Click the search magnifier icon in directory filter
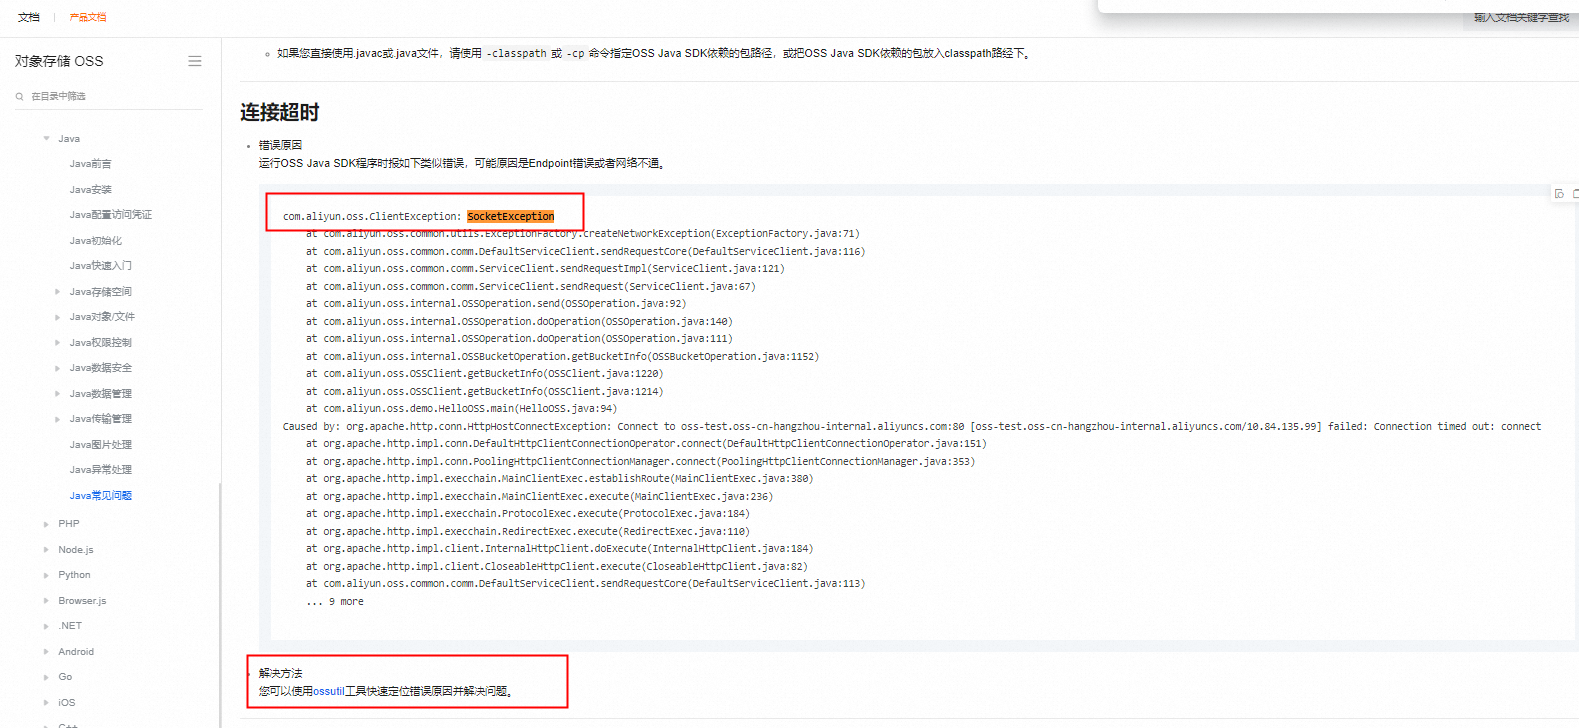The image size is (1579, 728). pos(19,97)
